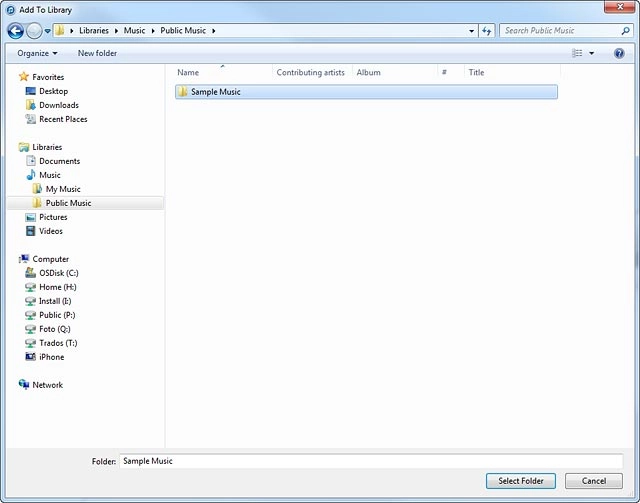Open OSDisk (C:) drive
The width and height of the screenshot is (640, 503).
[58, 273]
